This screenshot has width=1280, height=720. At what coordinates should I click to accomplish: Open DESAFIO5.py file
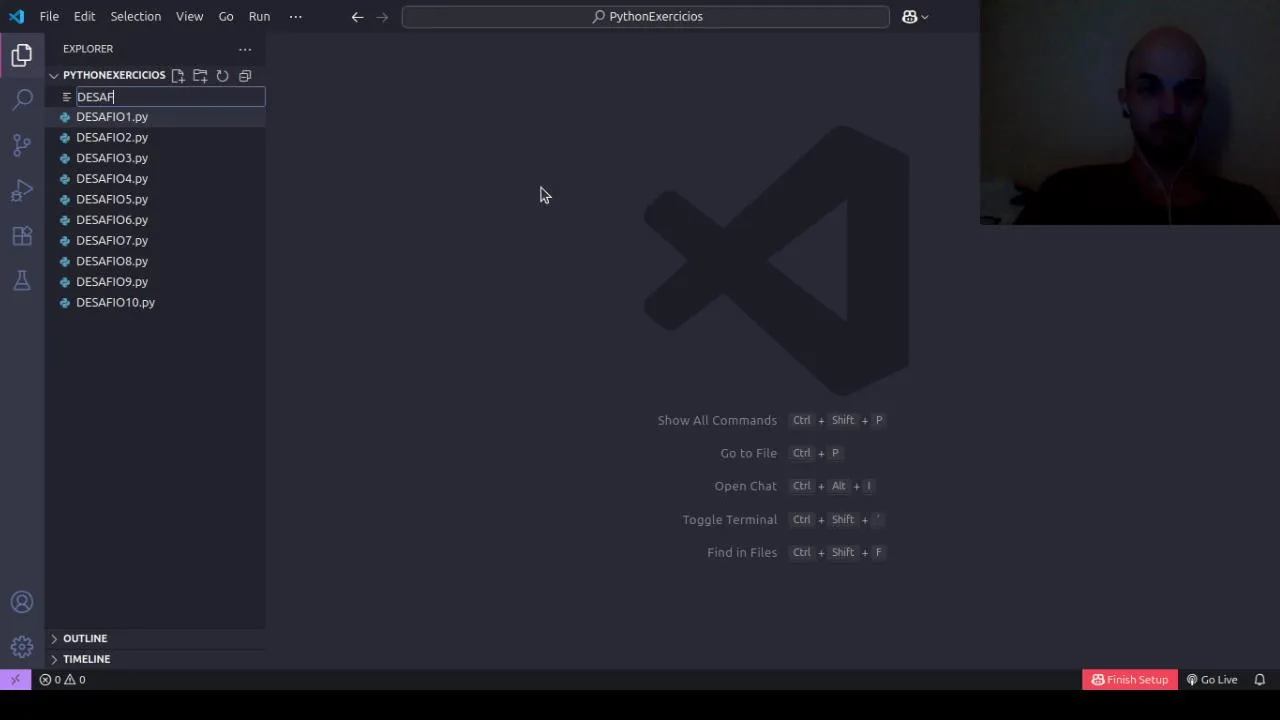(x=112, y=199)
